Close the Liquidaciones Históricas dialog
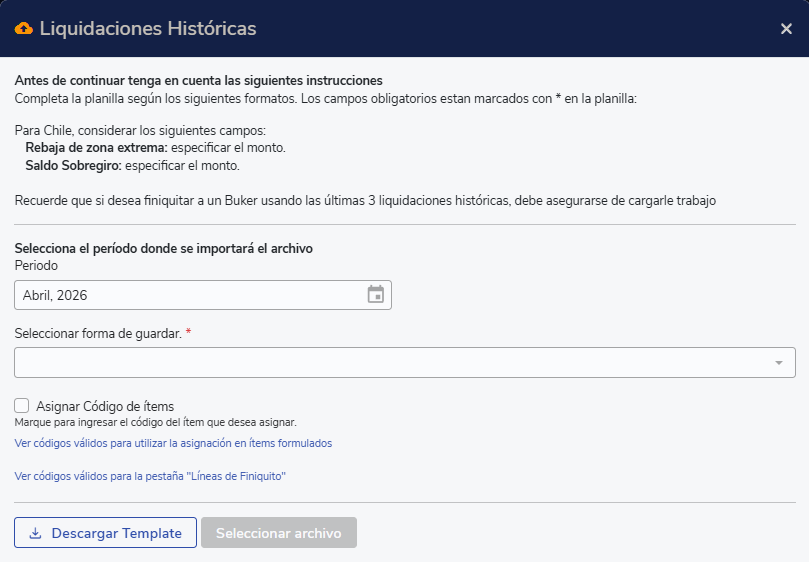Image resolution: width=809 pixels, height=562 pixels. 786,29
